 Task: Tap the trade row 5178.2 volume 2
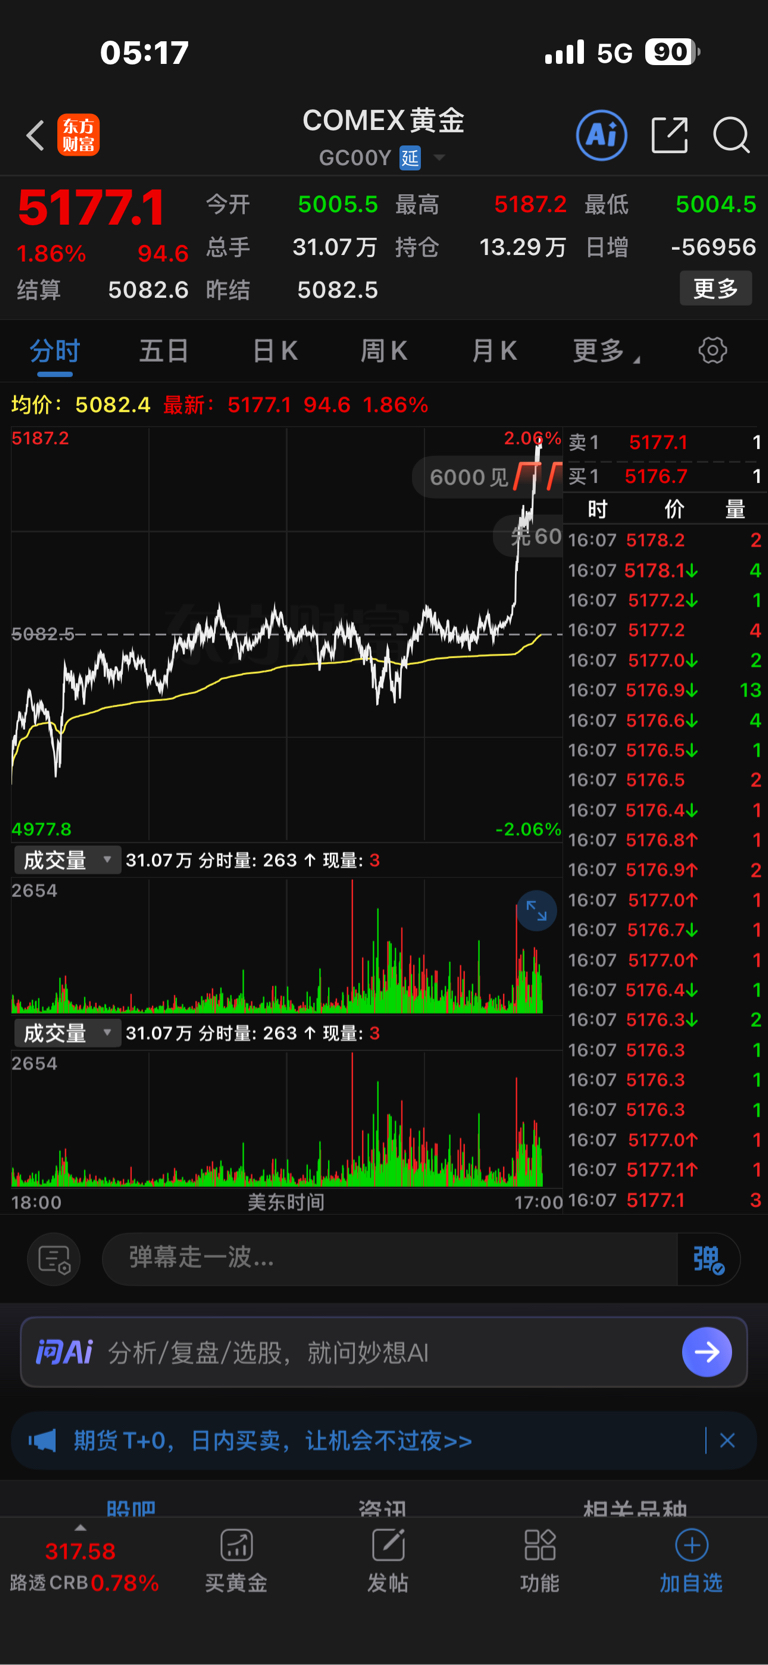tap(665, 540)
